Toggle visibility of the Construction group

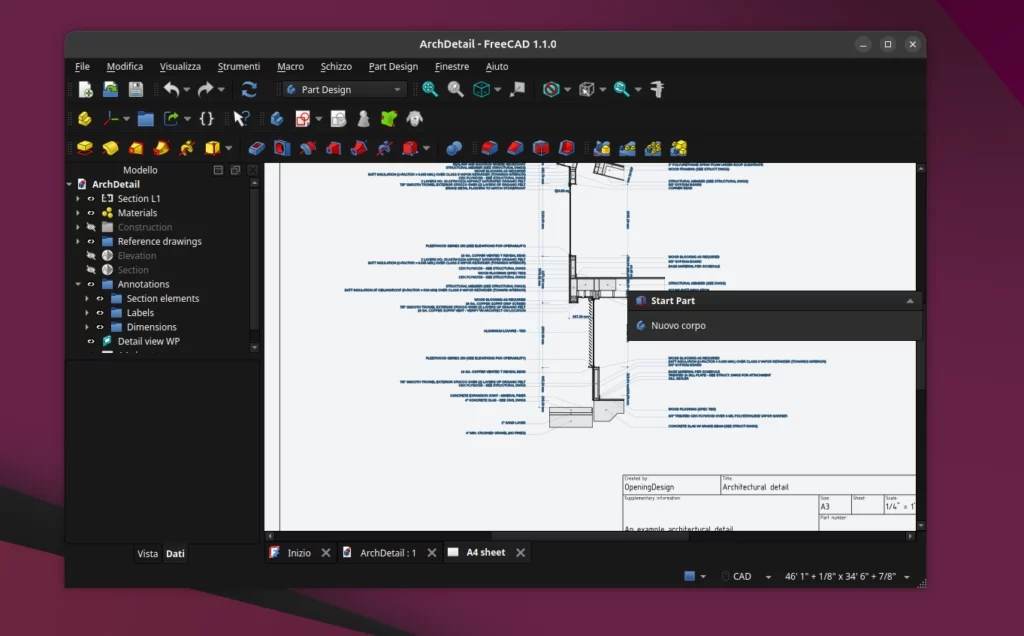[90, 227]
